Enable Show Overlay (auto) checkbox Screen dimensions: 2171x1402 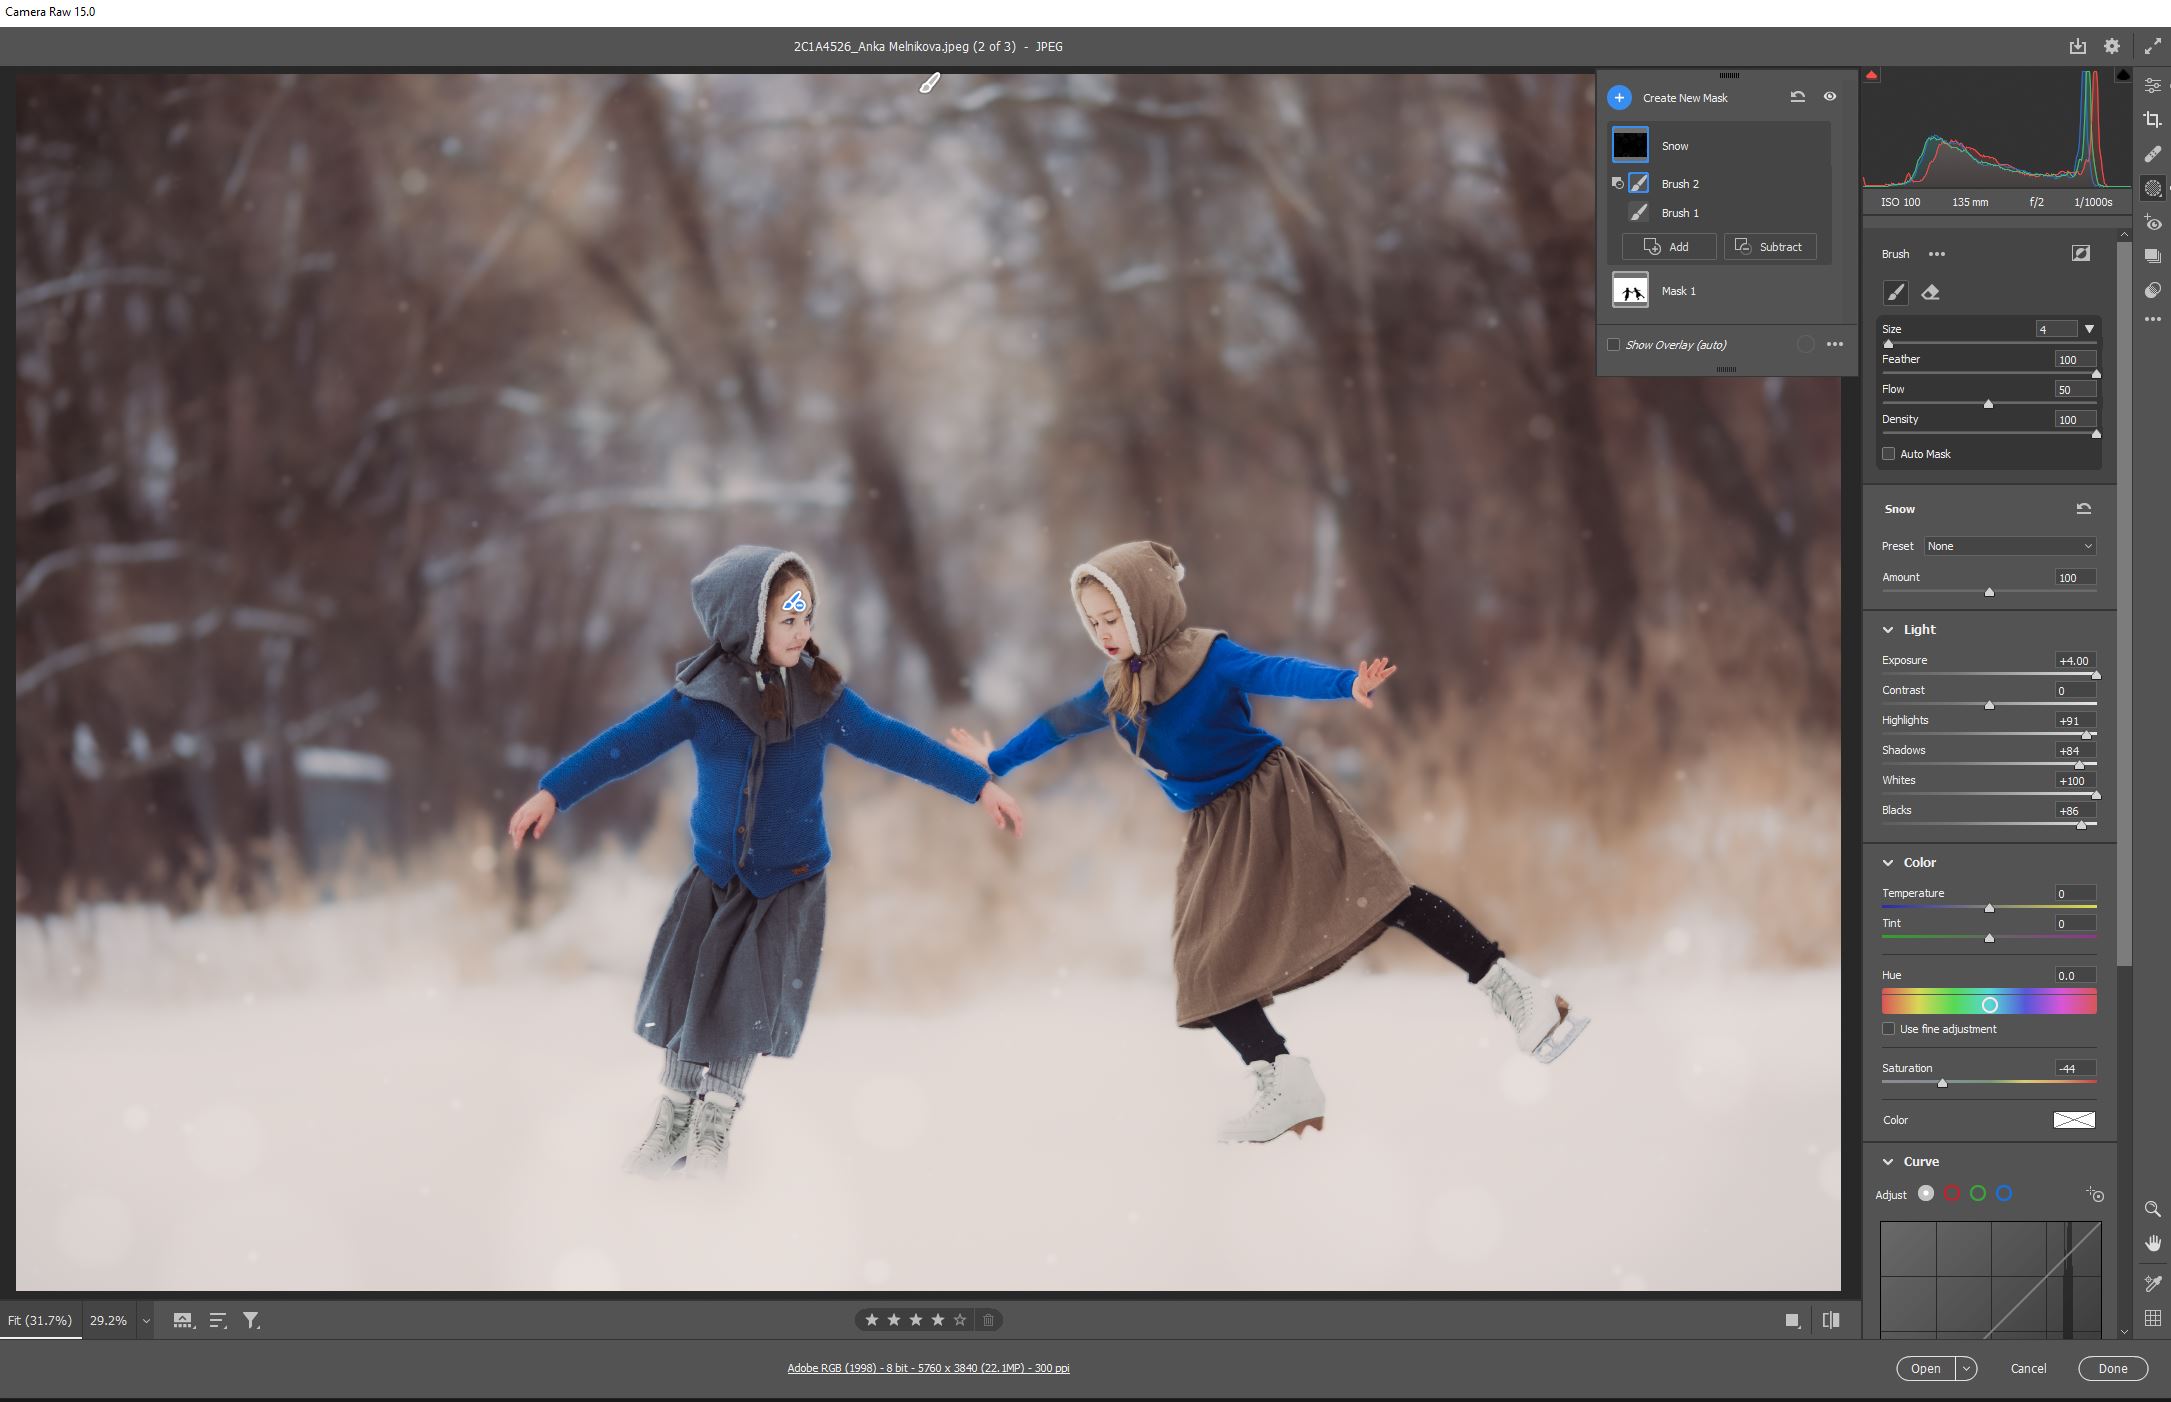click(x=1613, y=345)
